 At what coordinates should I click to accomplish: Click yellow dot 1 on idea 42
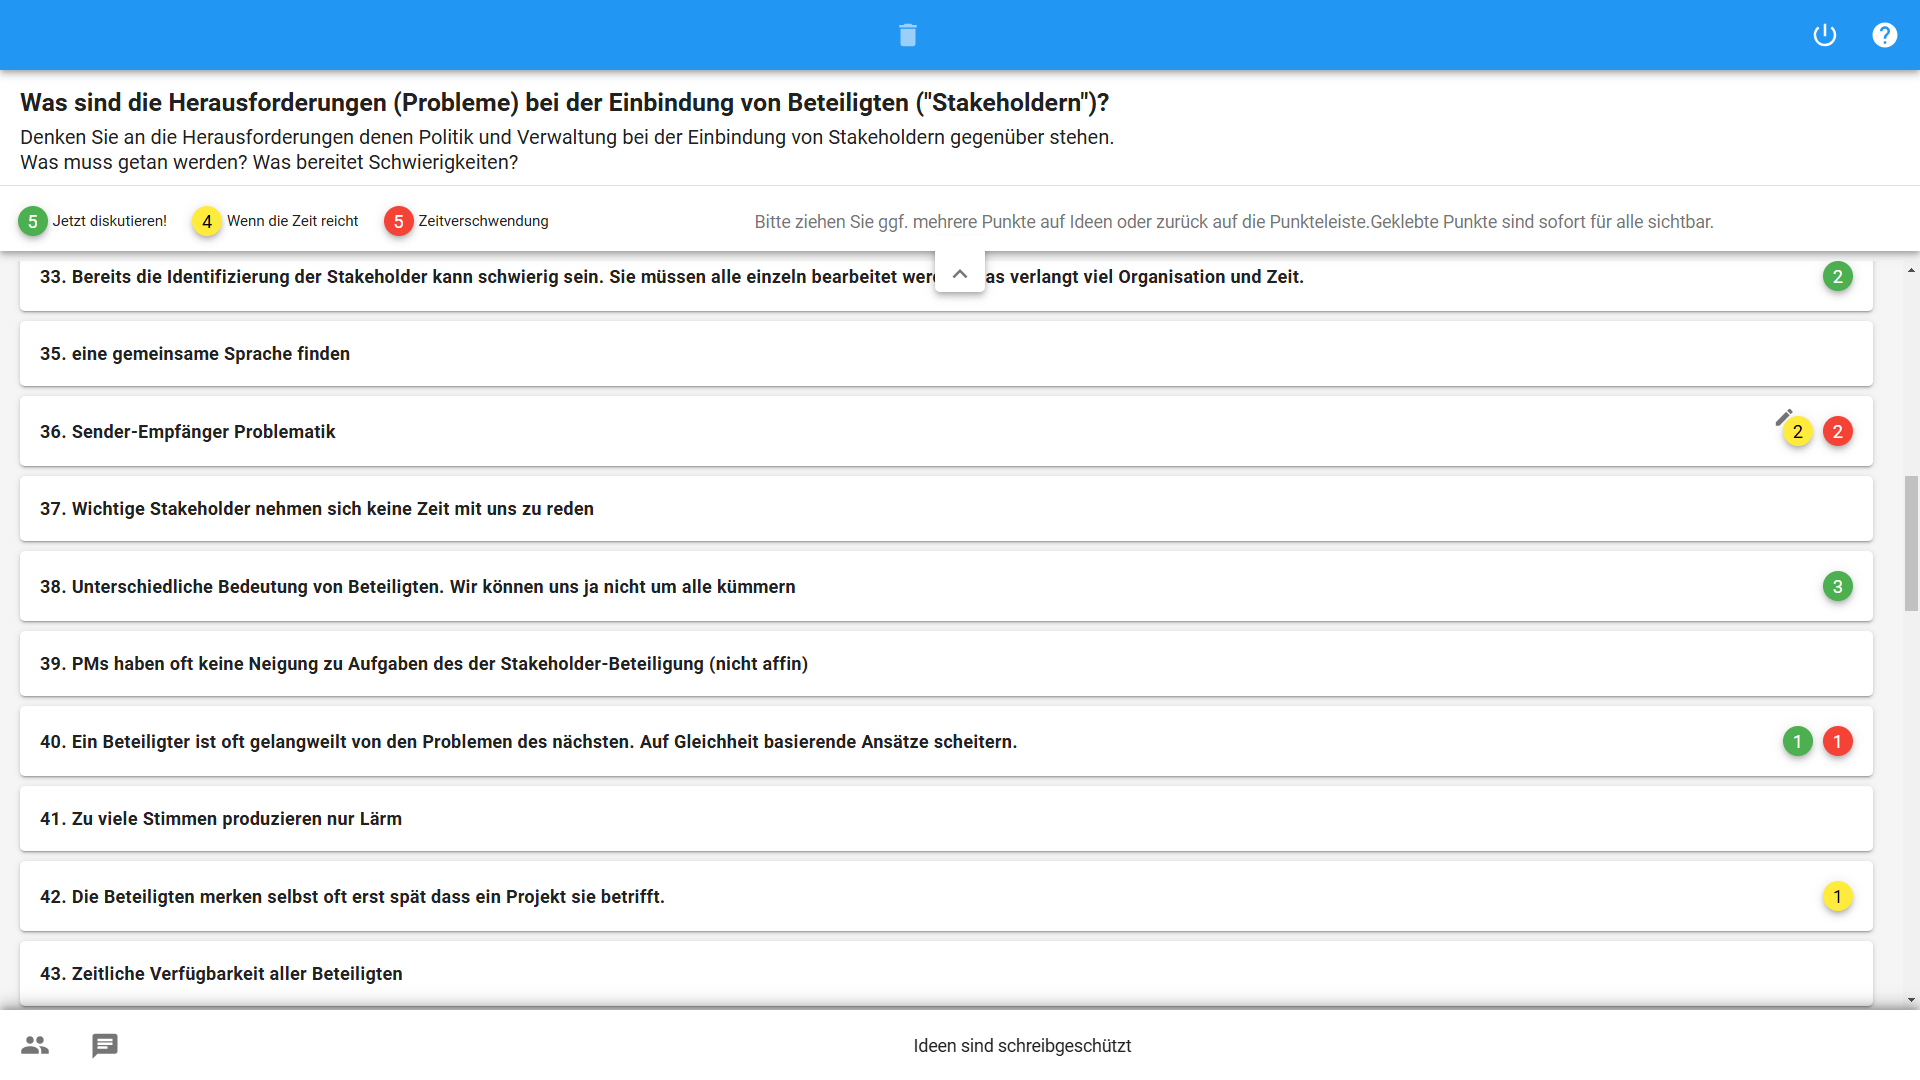pyautogui.click(x=1838, y=897)
